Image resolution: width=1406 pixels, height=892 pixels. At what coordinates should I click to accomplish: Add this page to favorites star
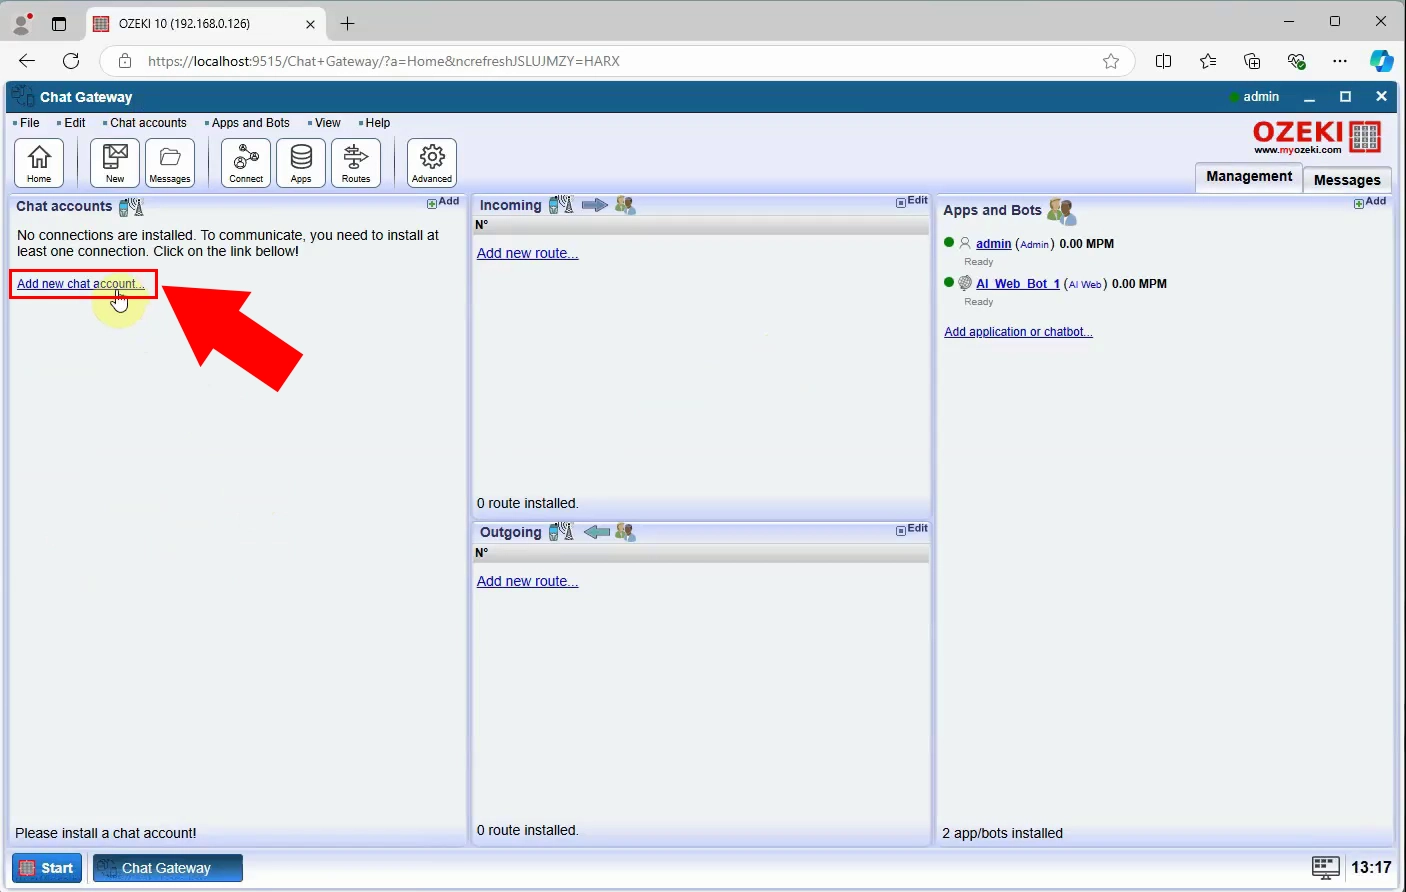pyautogui.click(x=1111, y=61)
